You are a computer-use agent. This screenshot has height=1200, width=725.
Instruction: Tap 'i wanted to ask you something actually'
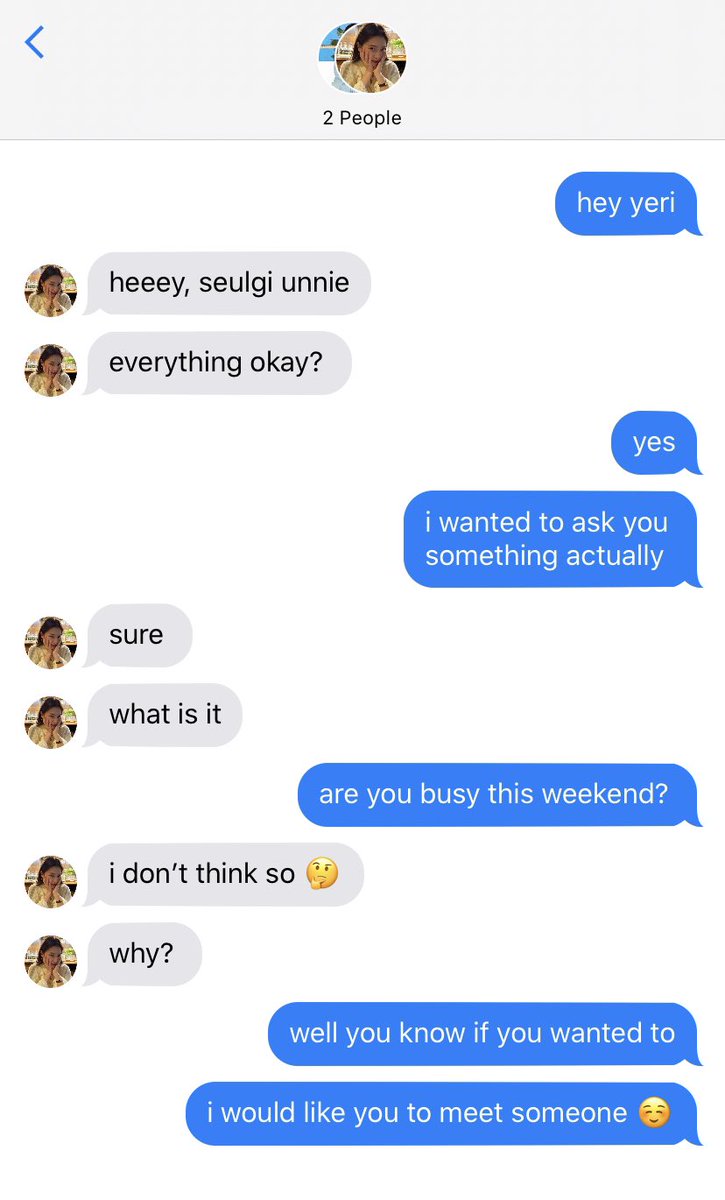coord(550,539)
